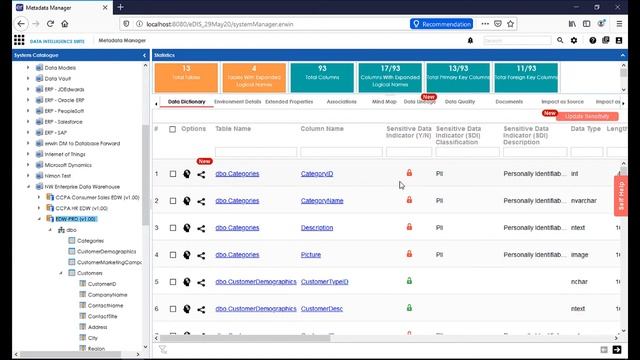Click the share icon for CustomerTypeID row
The height and width of the screenshot is (360, 640).
[x=201, y=282]
